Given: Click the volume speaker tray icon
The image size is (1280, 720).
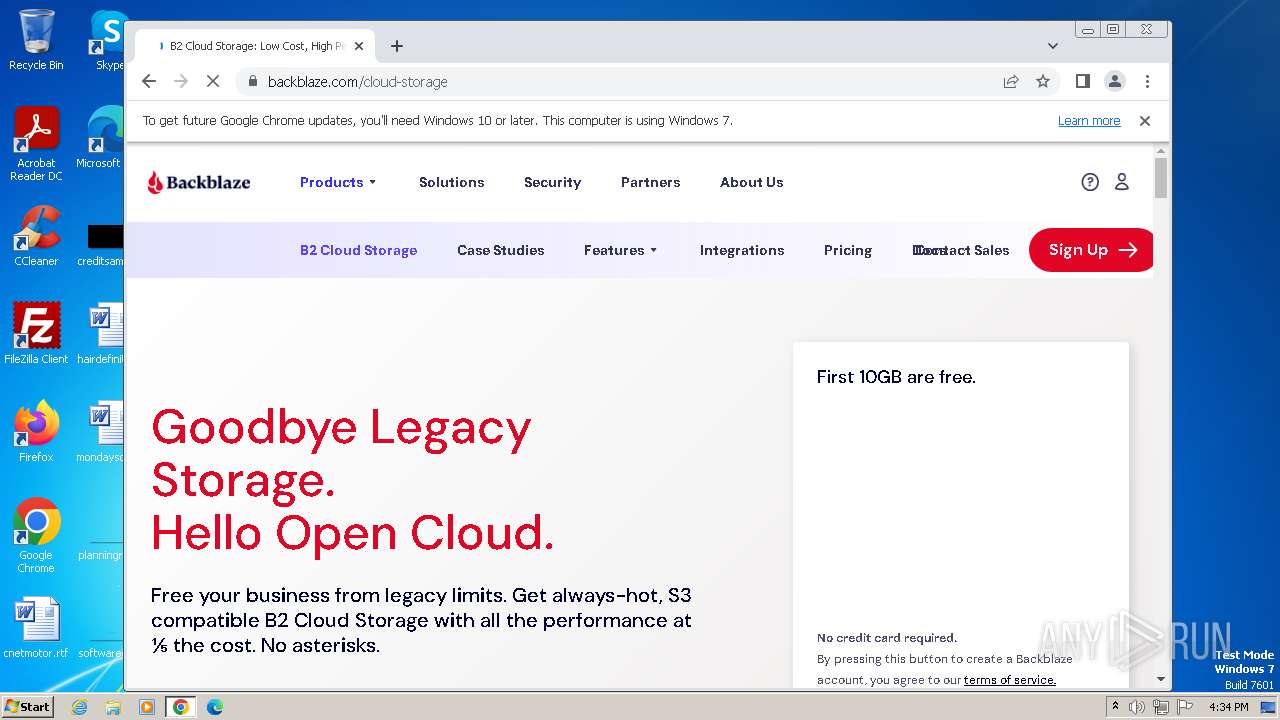Looking at the screenshot, I should pos(1137,707).
